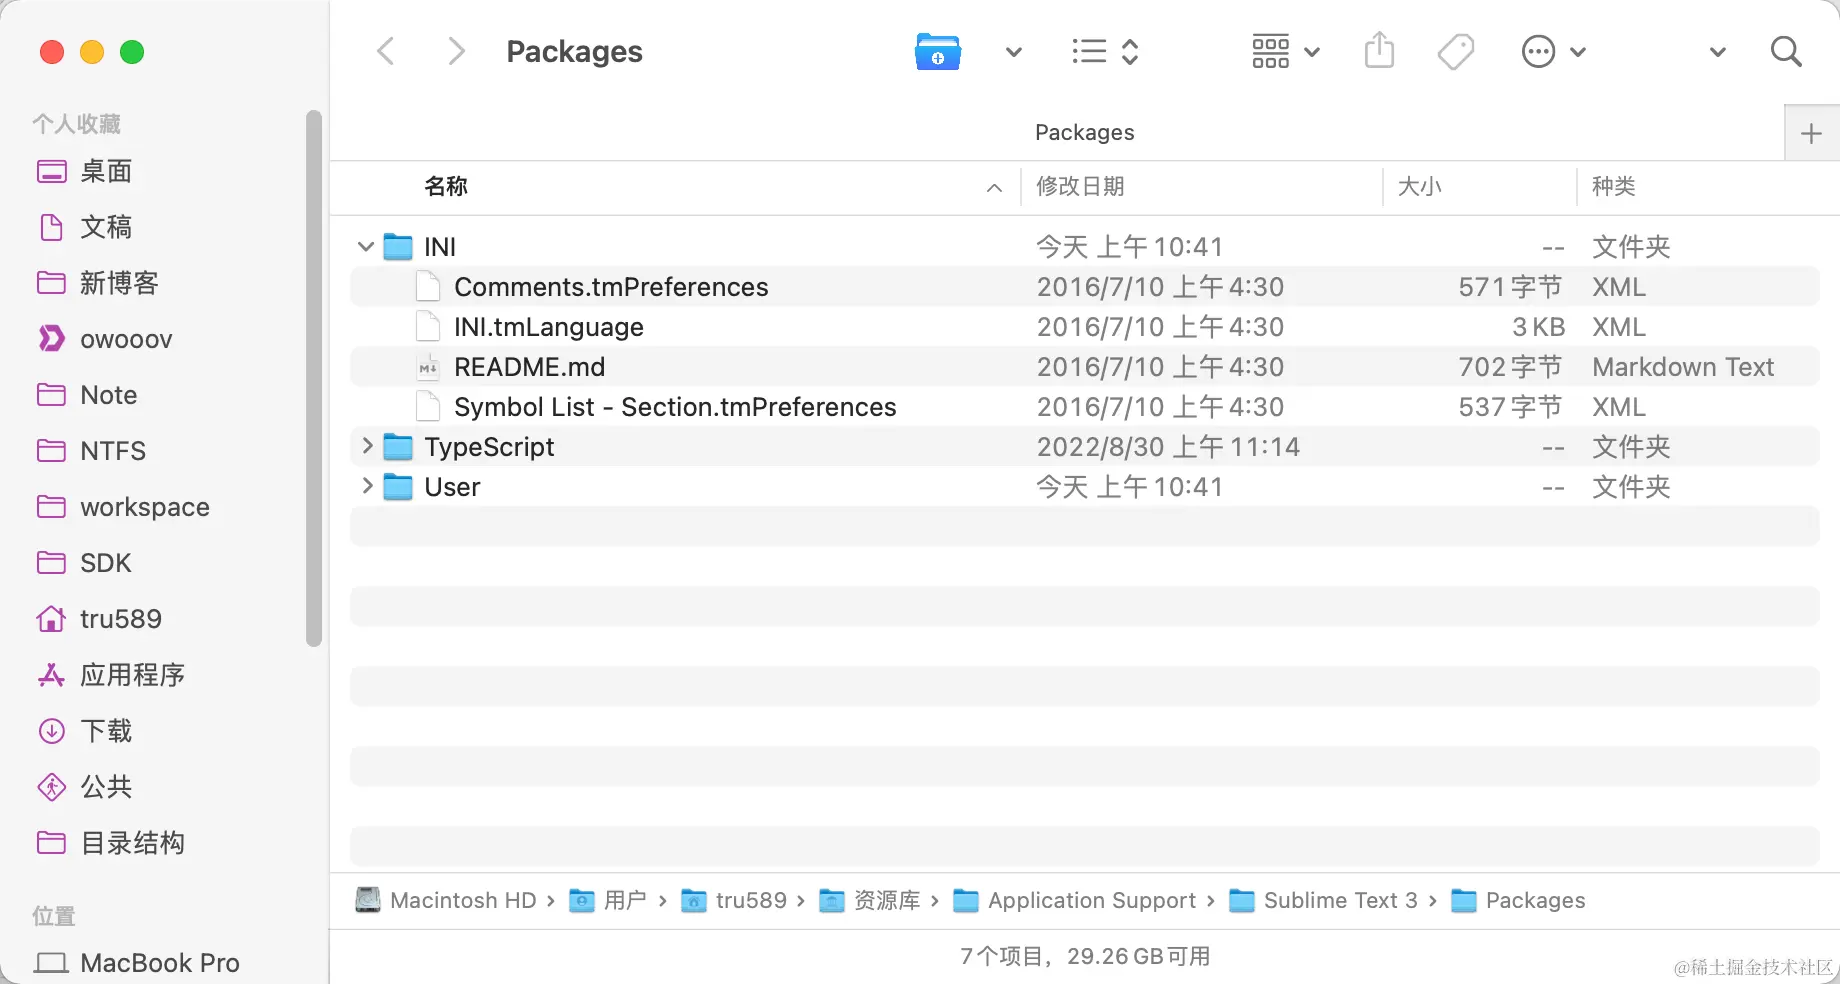The image size is (1840, 984).
Task: Open the more actions ellipsis menu
Action: coord(1553,51)
